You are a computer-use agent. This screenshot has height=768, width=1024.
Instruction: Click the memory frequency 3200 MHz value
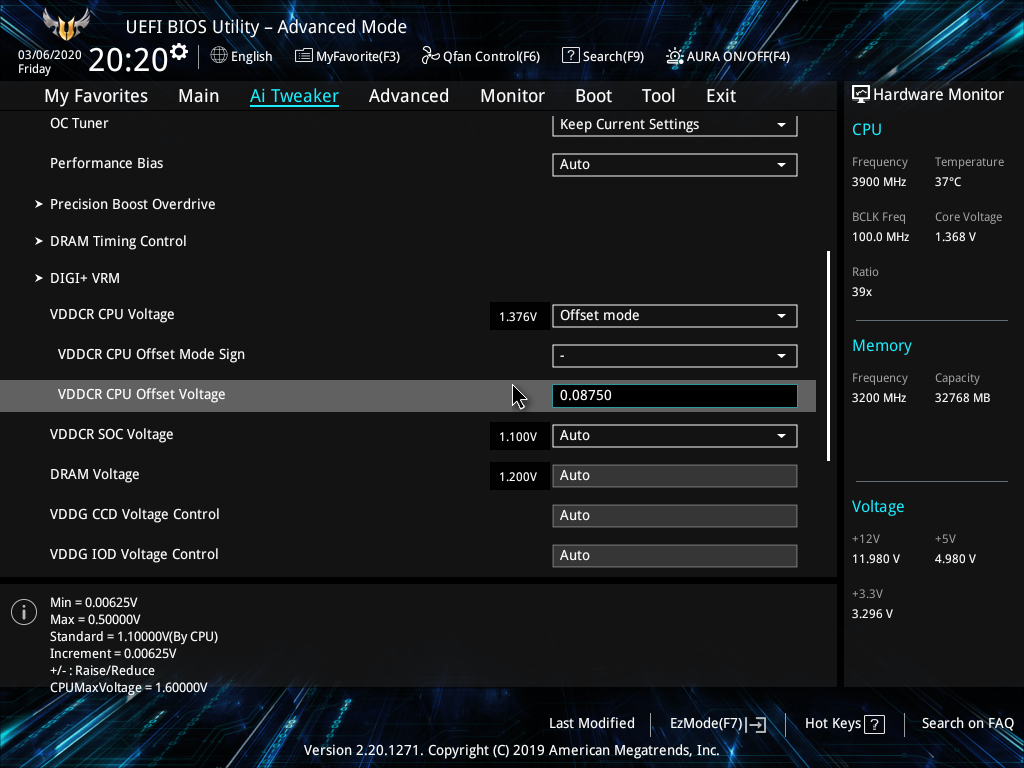(879, 397)
